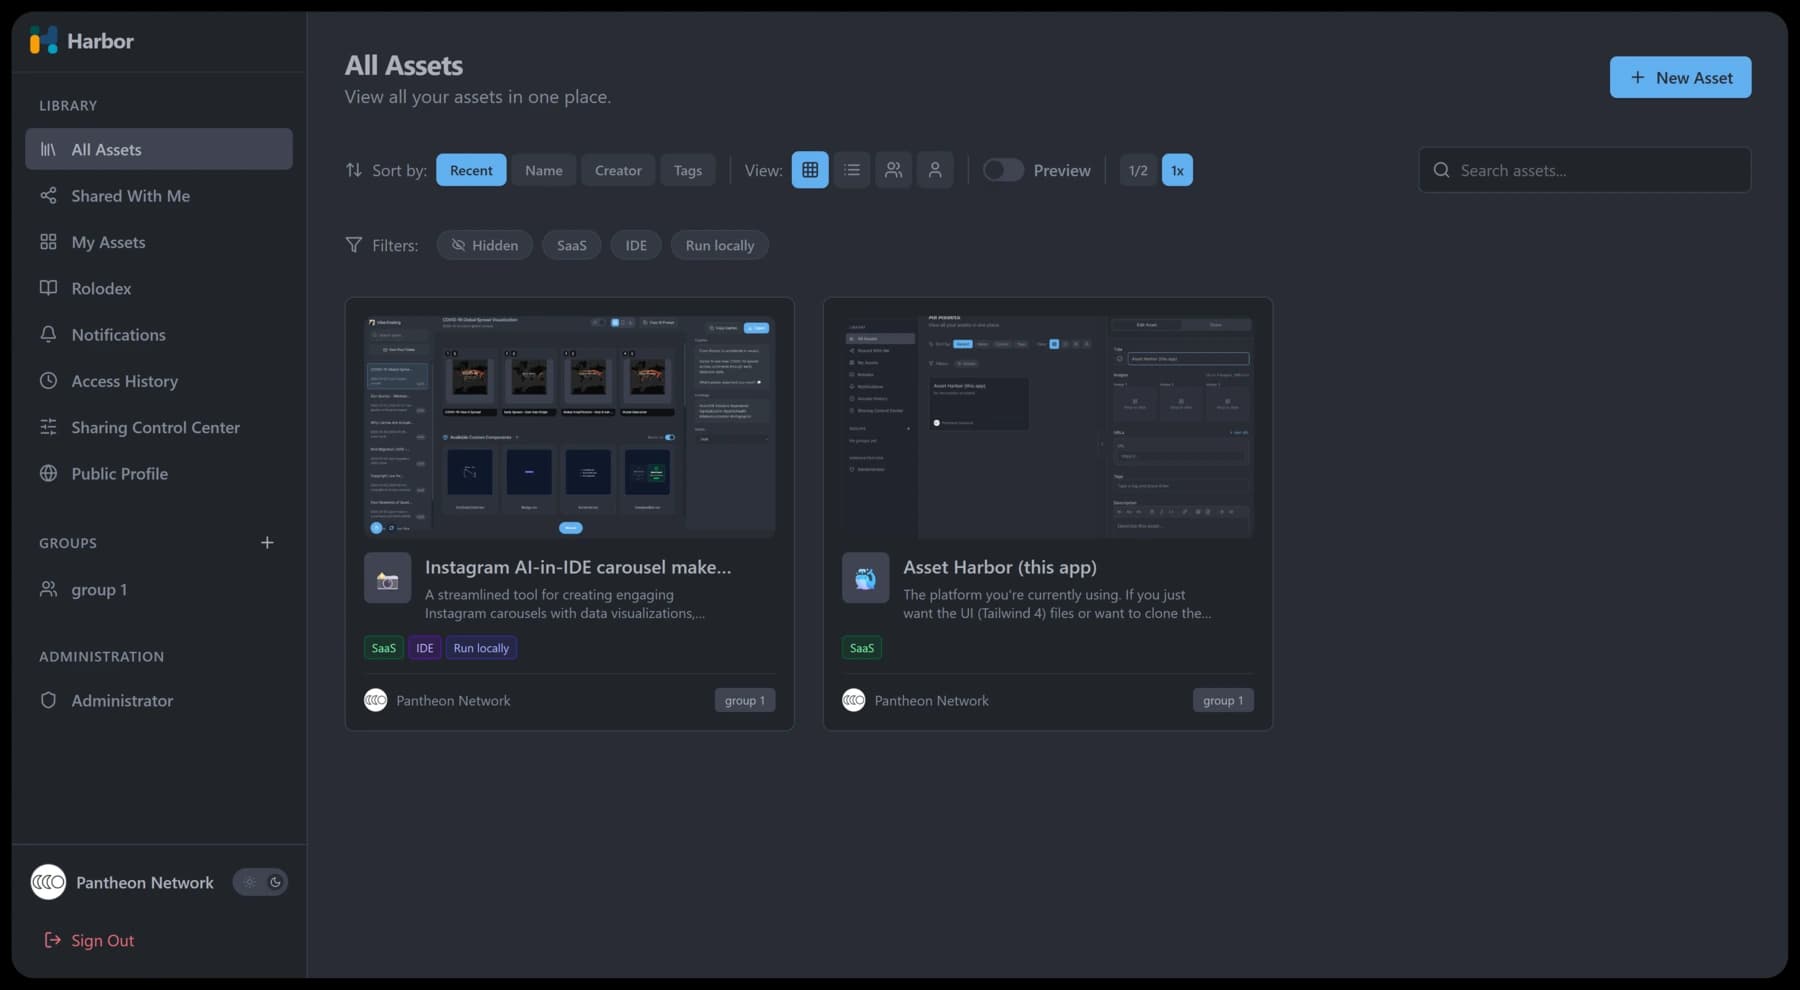Open Shared With Me in sidebar

[x=130, y=196]
